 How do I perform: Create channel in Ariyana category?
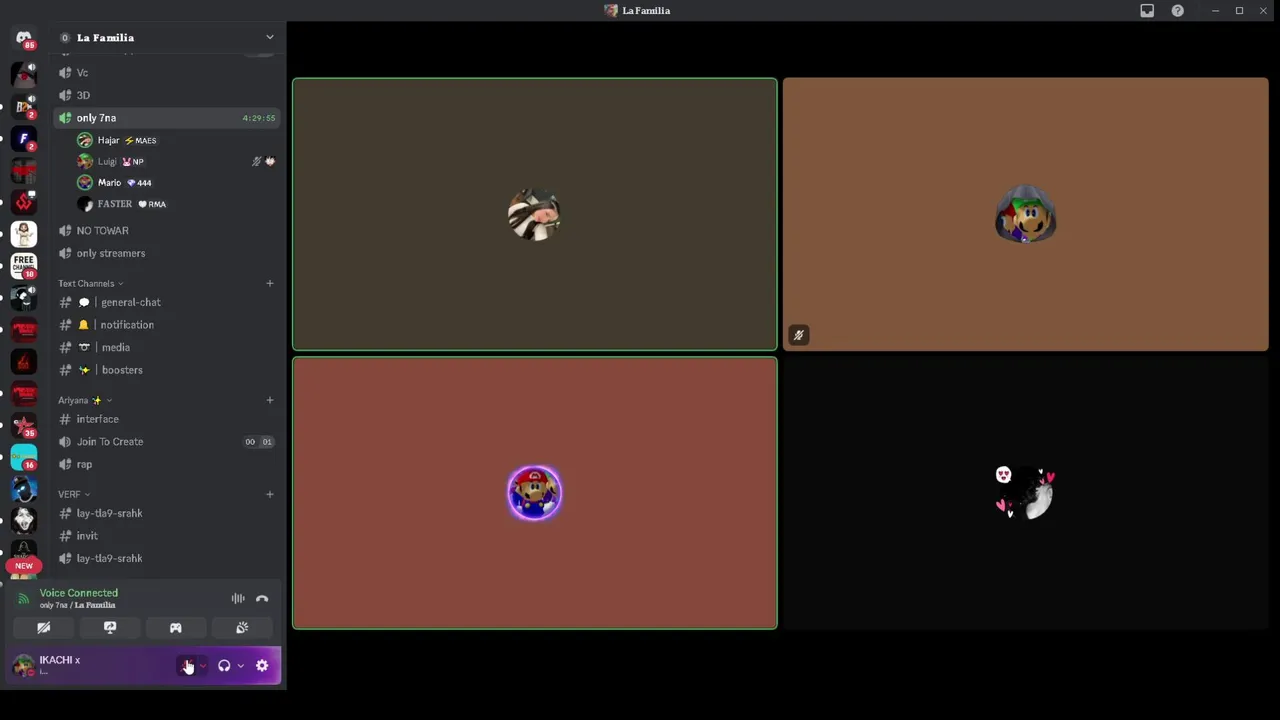tap(269, 400)
